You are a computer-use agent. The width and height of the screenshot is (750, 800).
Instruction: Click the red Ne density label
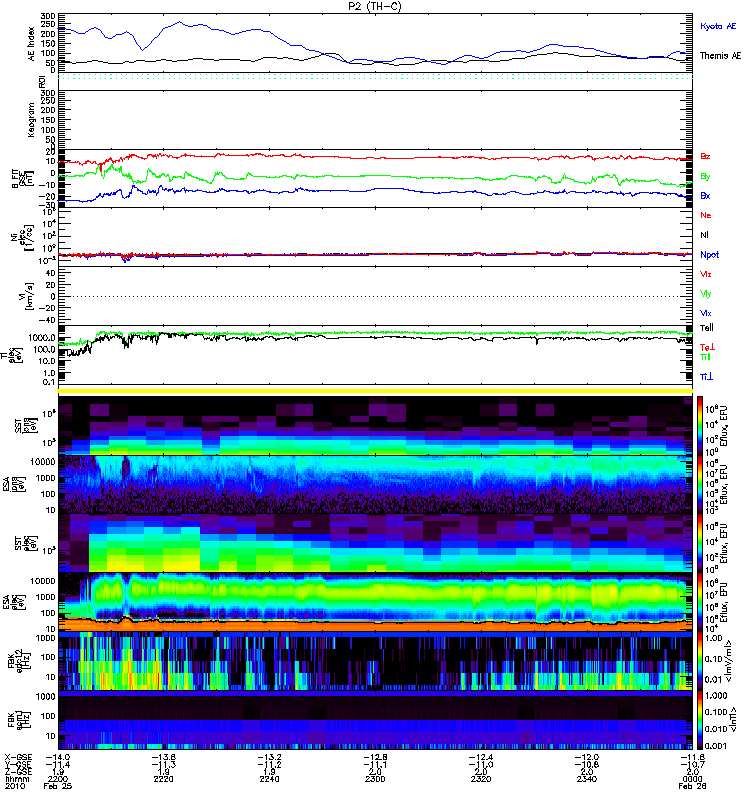point(706,215)
